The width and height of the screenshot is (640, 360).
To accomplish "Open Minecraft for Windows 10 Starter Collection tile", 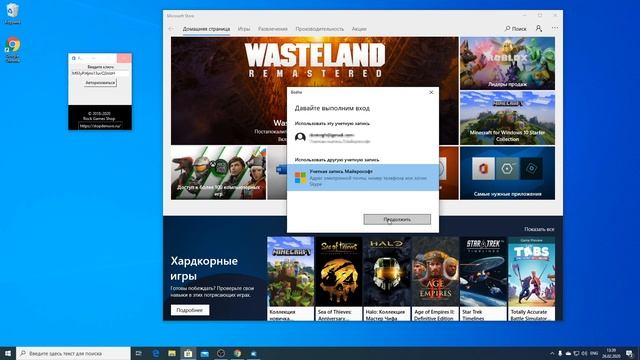I will 507,118.
